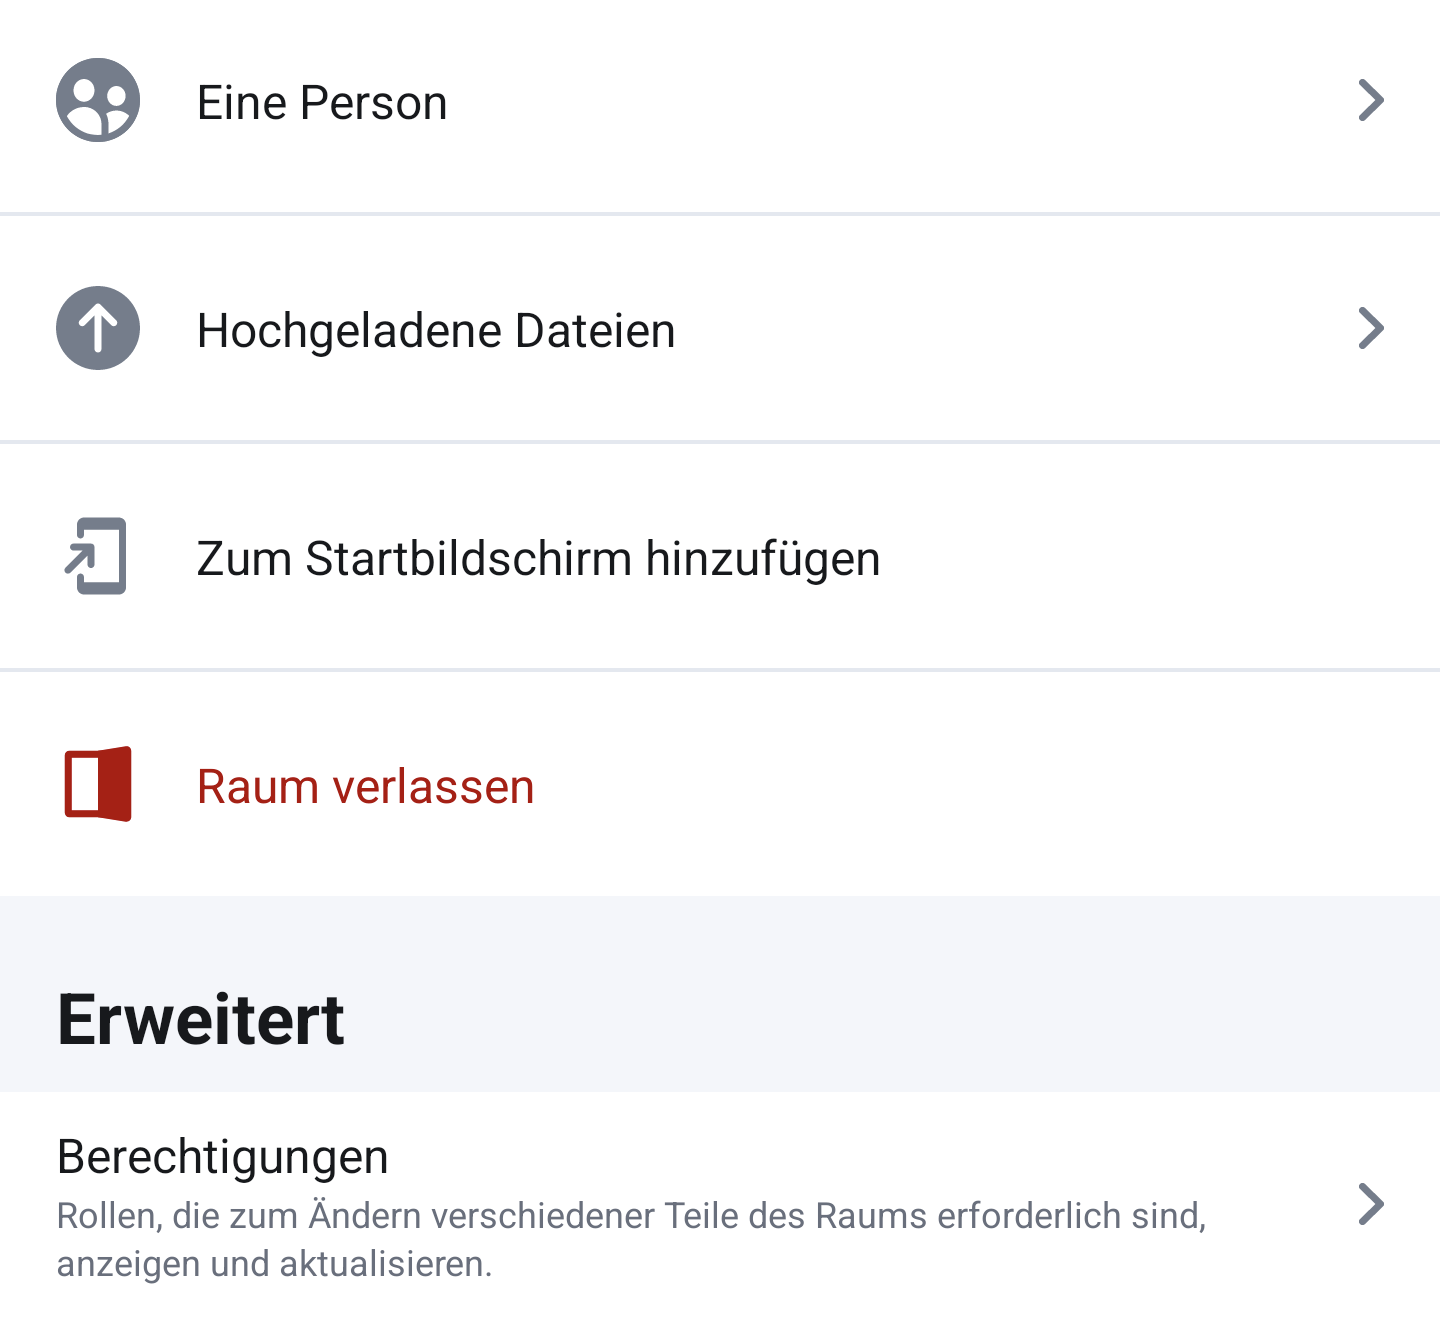Click the word 'Person'
The image size is (1440, 1332).
[373, 102]
